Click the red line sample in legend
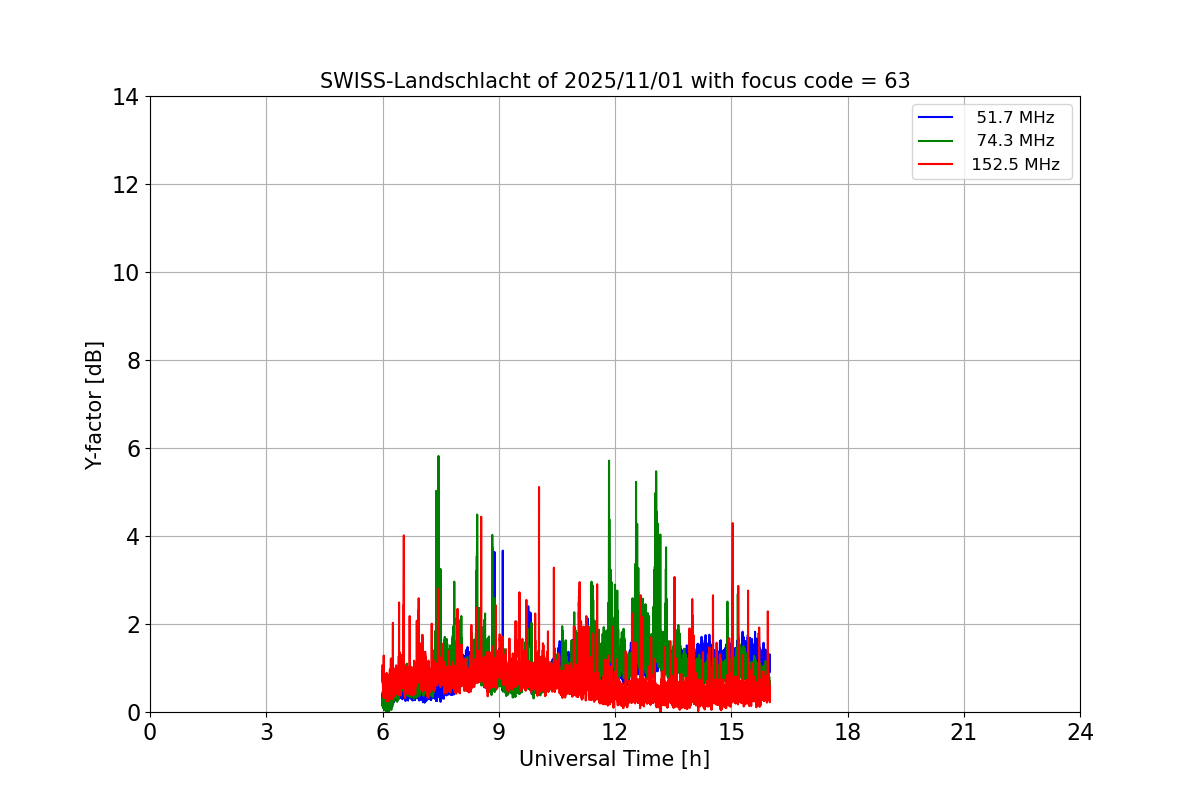This screenshot has height=800, width=1200. pyautogui.click(x=935, y=165)
